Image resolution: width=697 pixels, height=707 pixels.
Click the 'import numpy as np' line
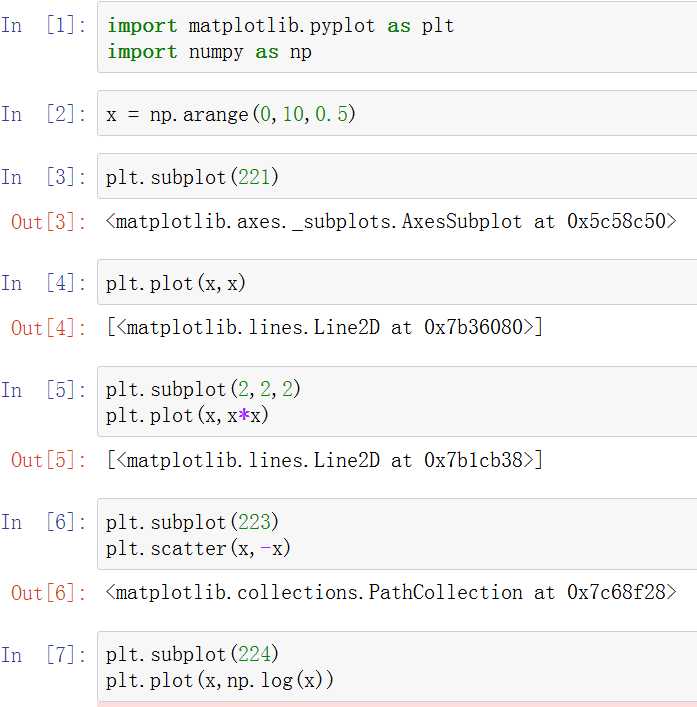[x=209, y=52]
